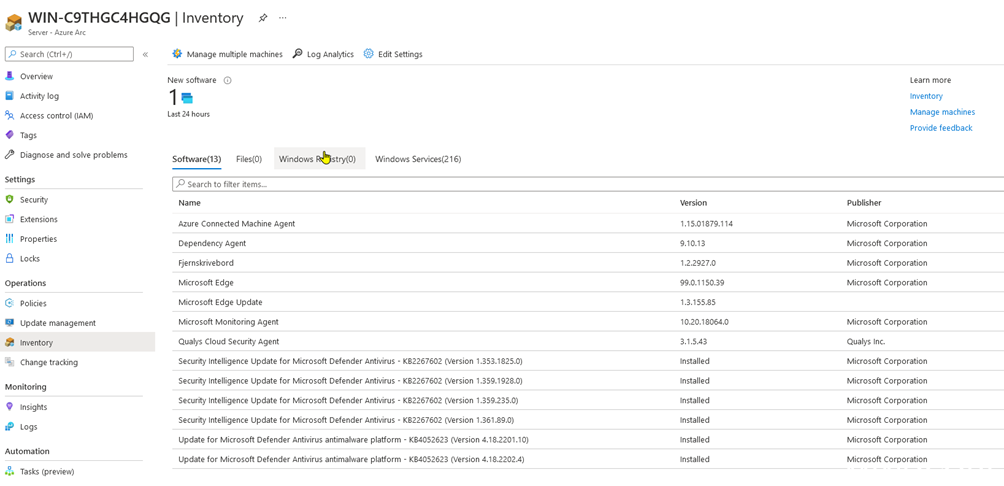The width and height of the screenshot is (1004, 486).
Task: Click the Security shield icon
Action: 9,200
